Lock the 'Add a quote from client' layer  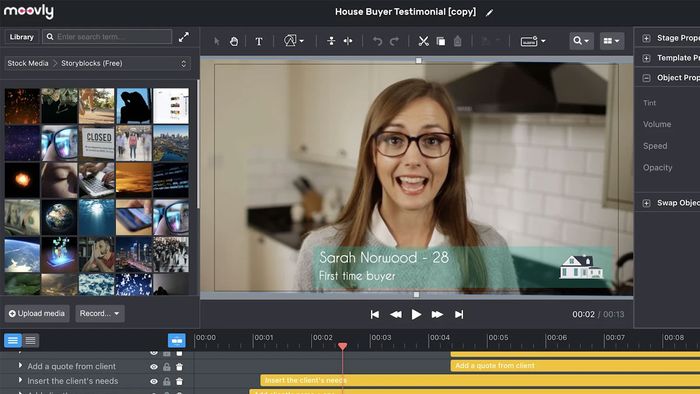click(x=167, y=367)
